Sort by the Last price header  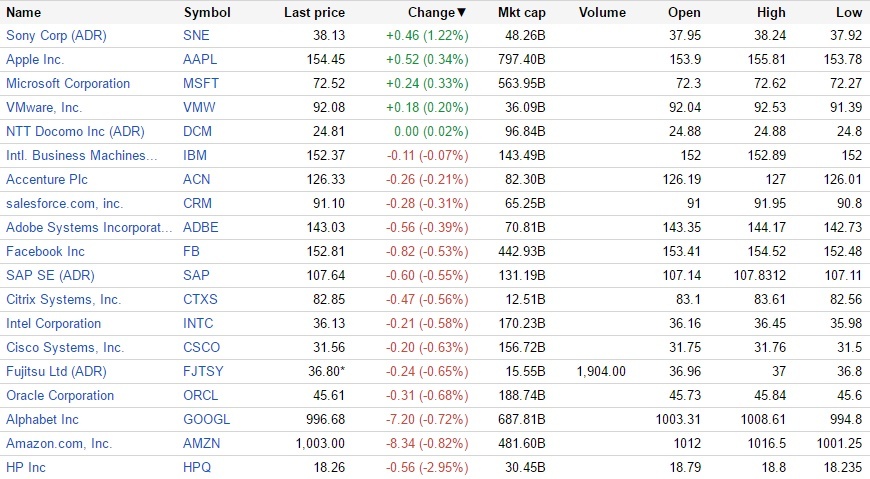314,13
